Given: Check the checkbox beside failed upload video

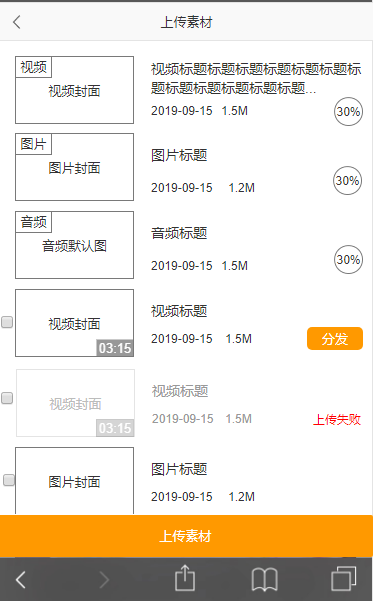Looking at the screenshot, I should pos(7,398).
